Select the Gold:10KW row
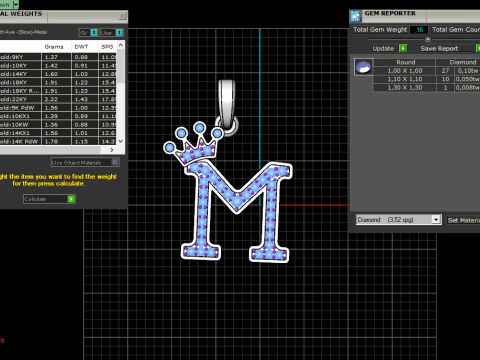The height and width of the screenshot is (360, 480). click(58, 125)
